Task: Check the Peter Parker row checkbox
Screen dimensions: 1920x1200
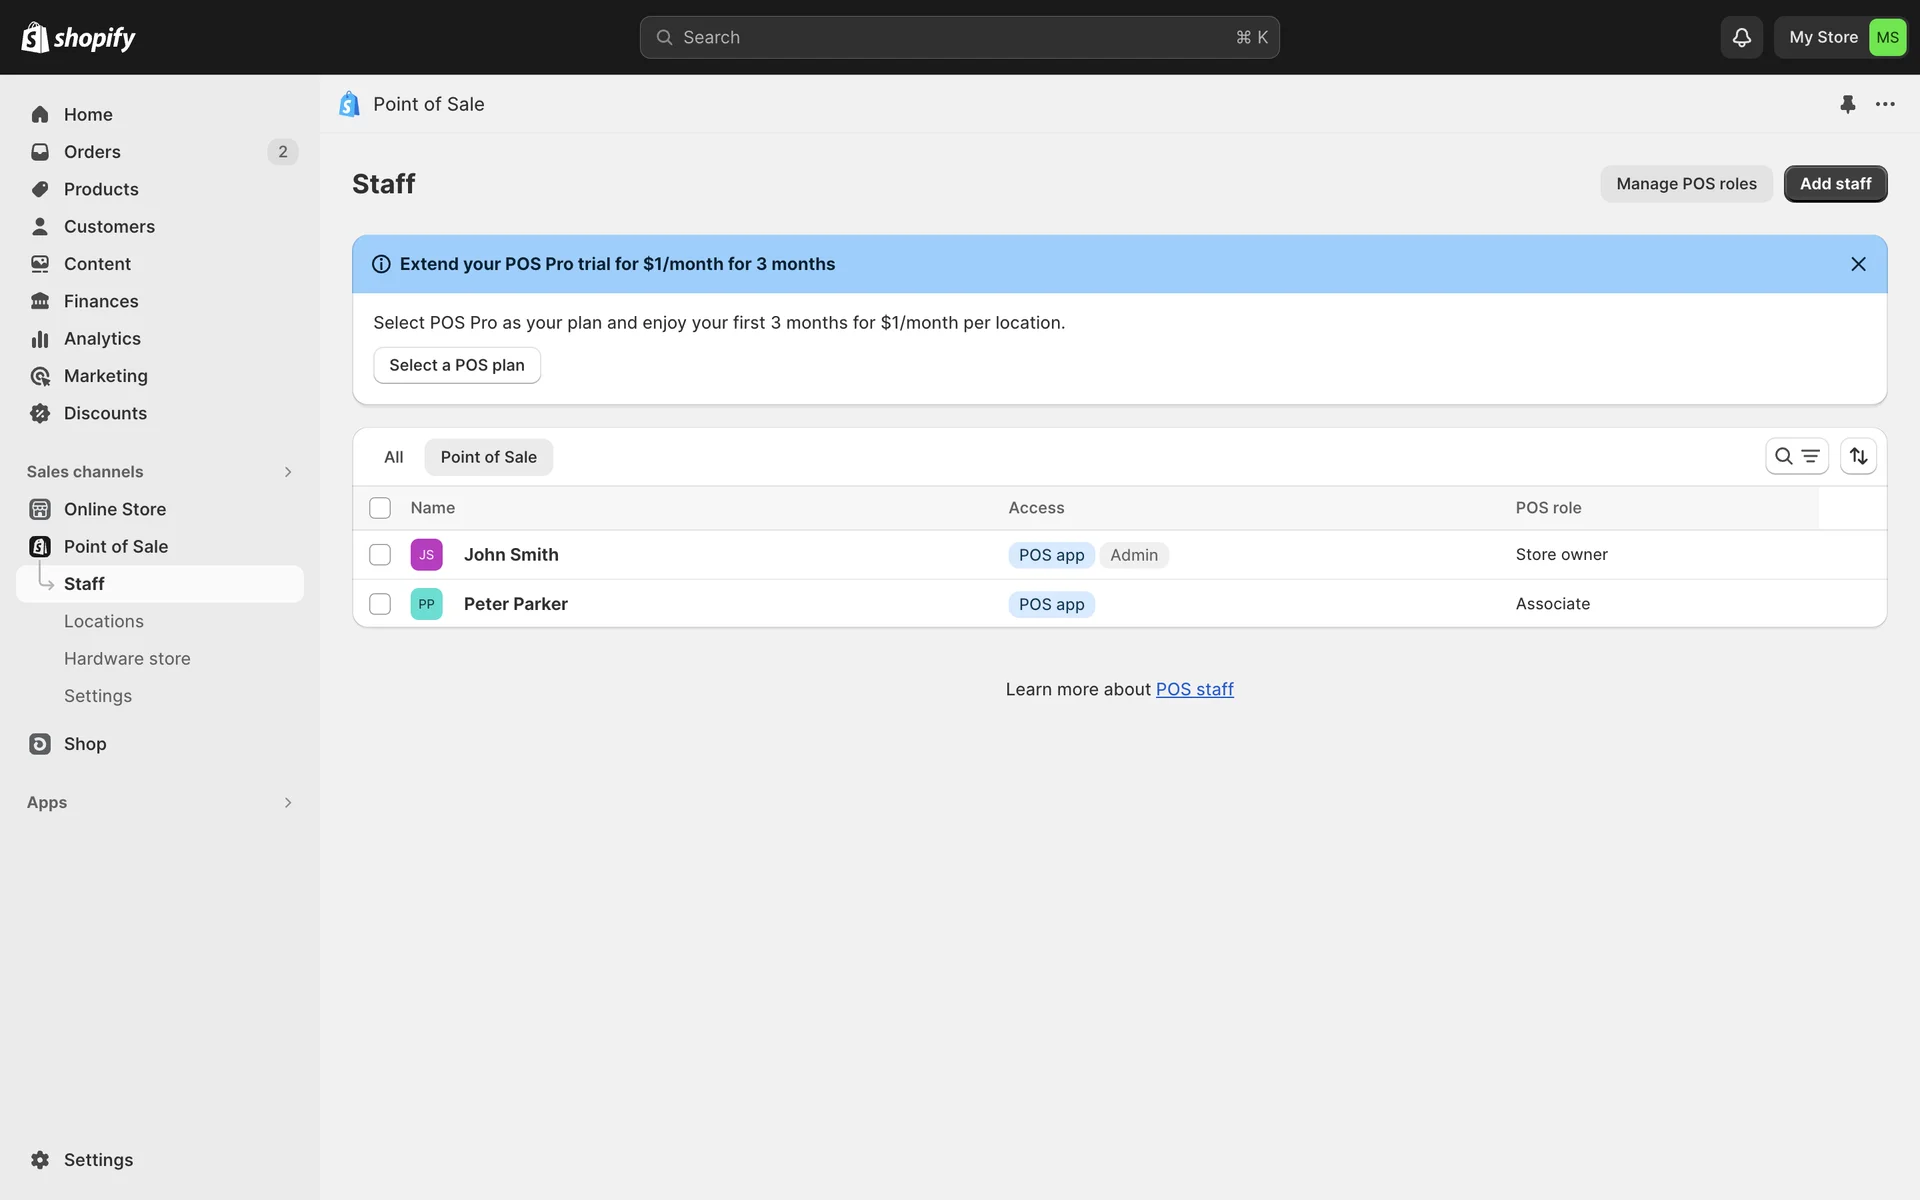Action: pos(380,604)
